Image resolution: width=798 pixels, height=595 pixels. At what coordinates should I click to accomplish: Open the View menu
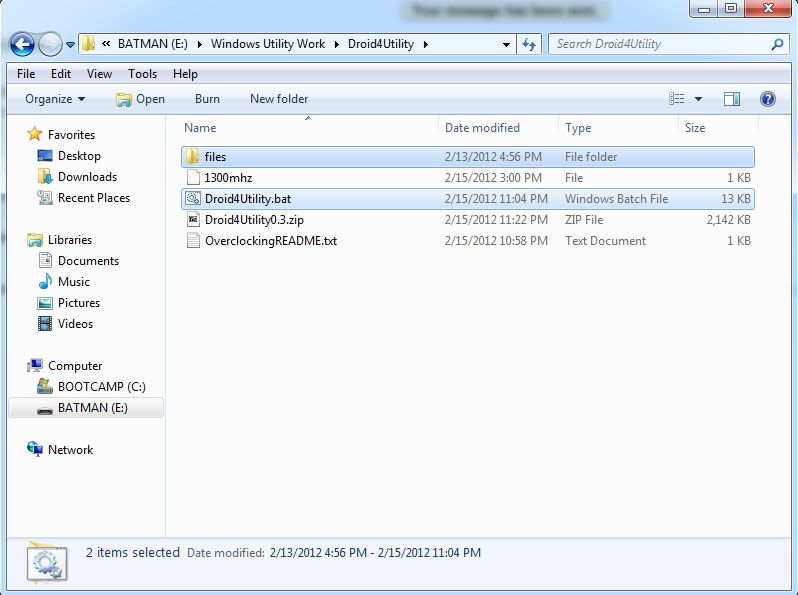click(x=99, y=74)
